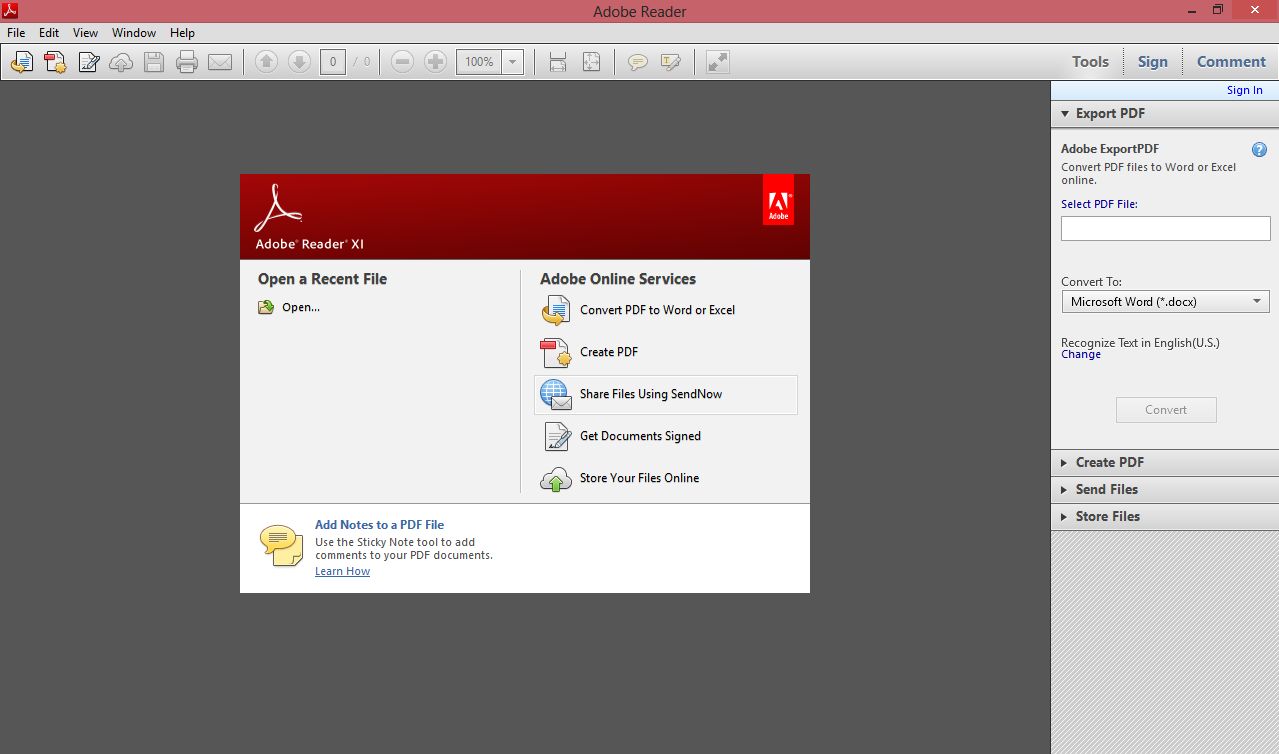Expand the Create PDF panel section
The image size is (1279, 754).
[1164, 462]
